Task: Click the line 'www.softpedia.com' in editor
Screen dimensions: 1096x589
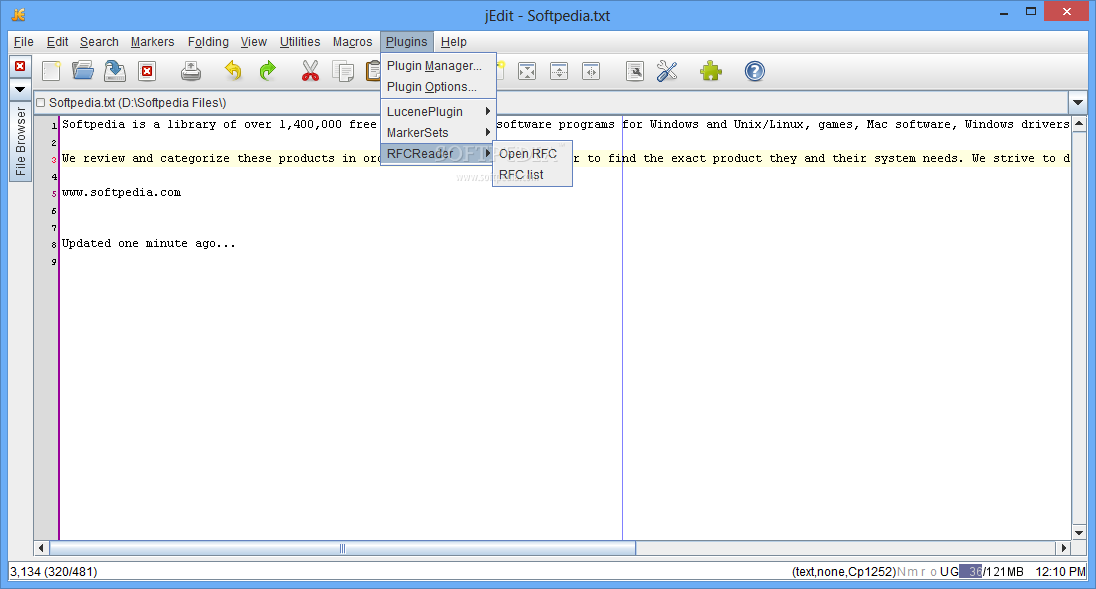Action: point(122,193)
